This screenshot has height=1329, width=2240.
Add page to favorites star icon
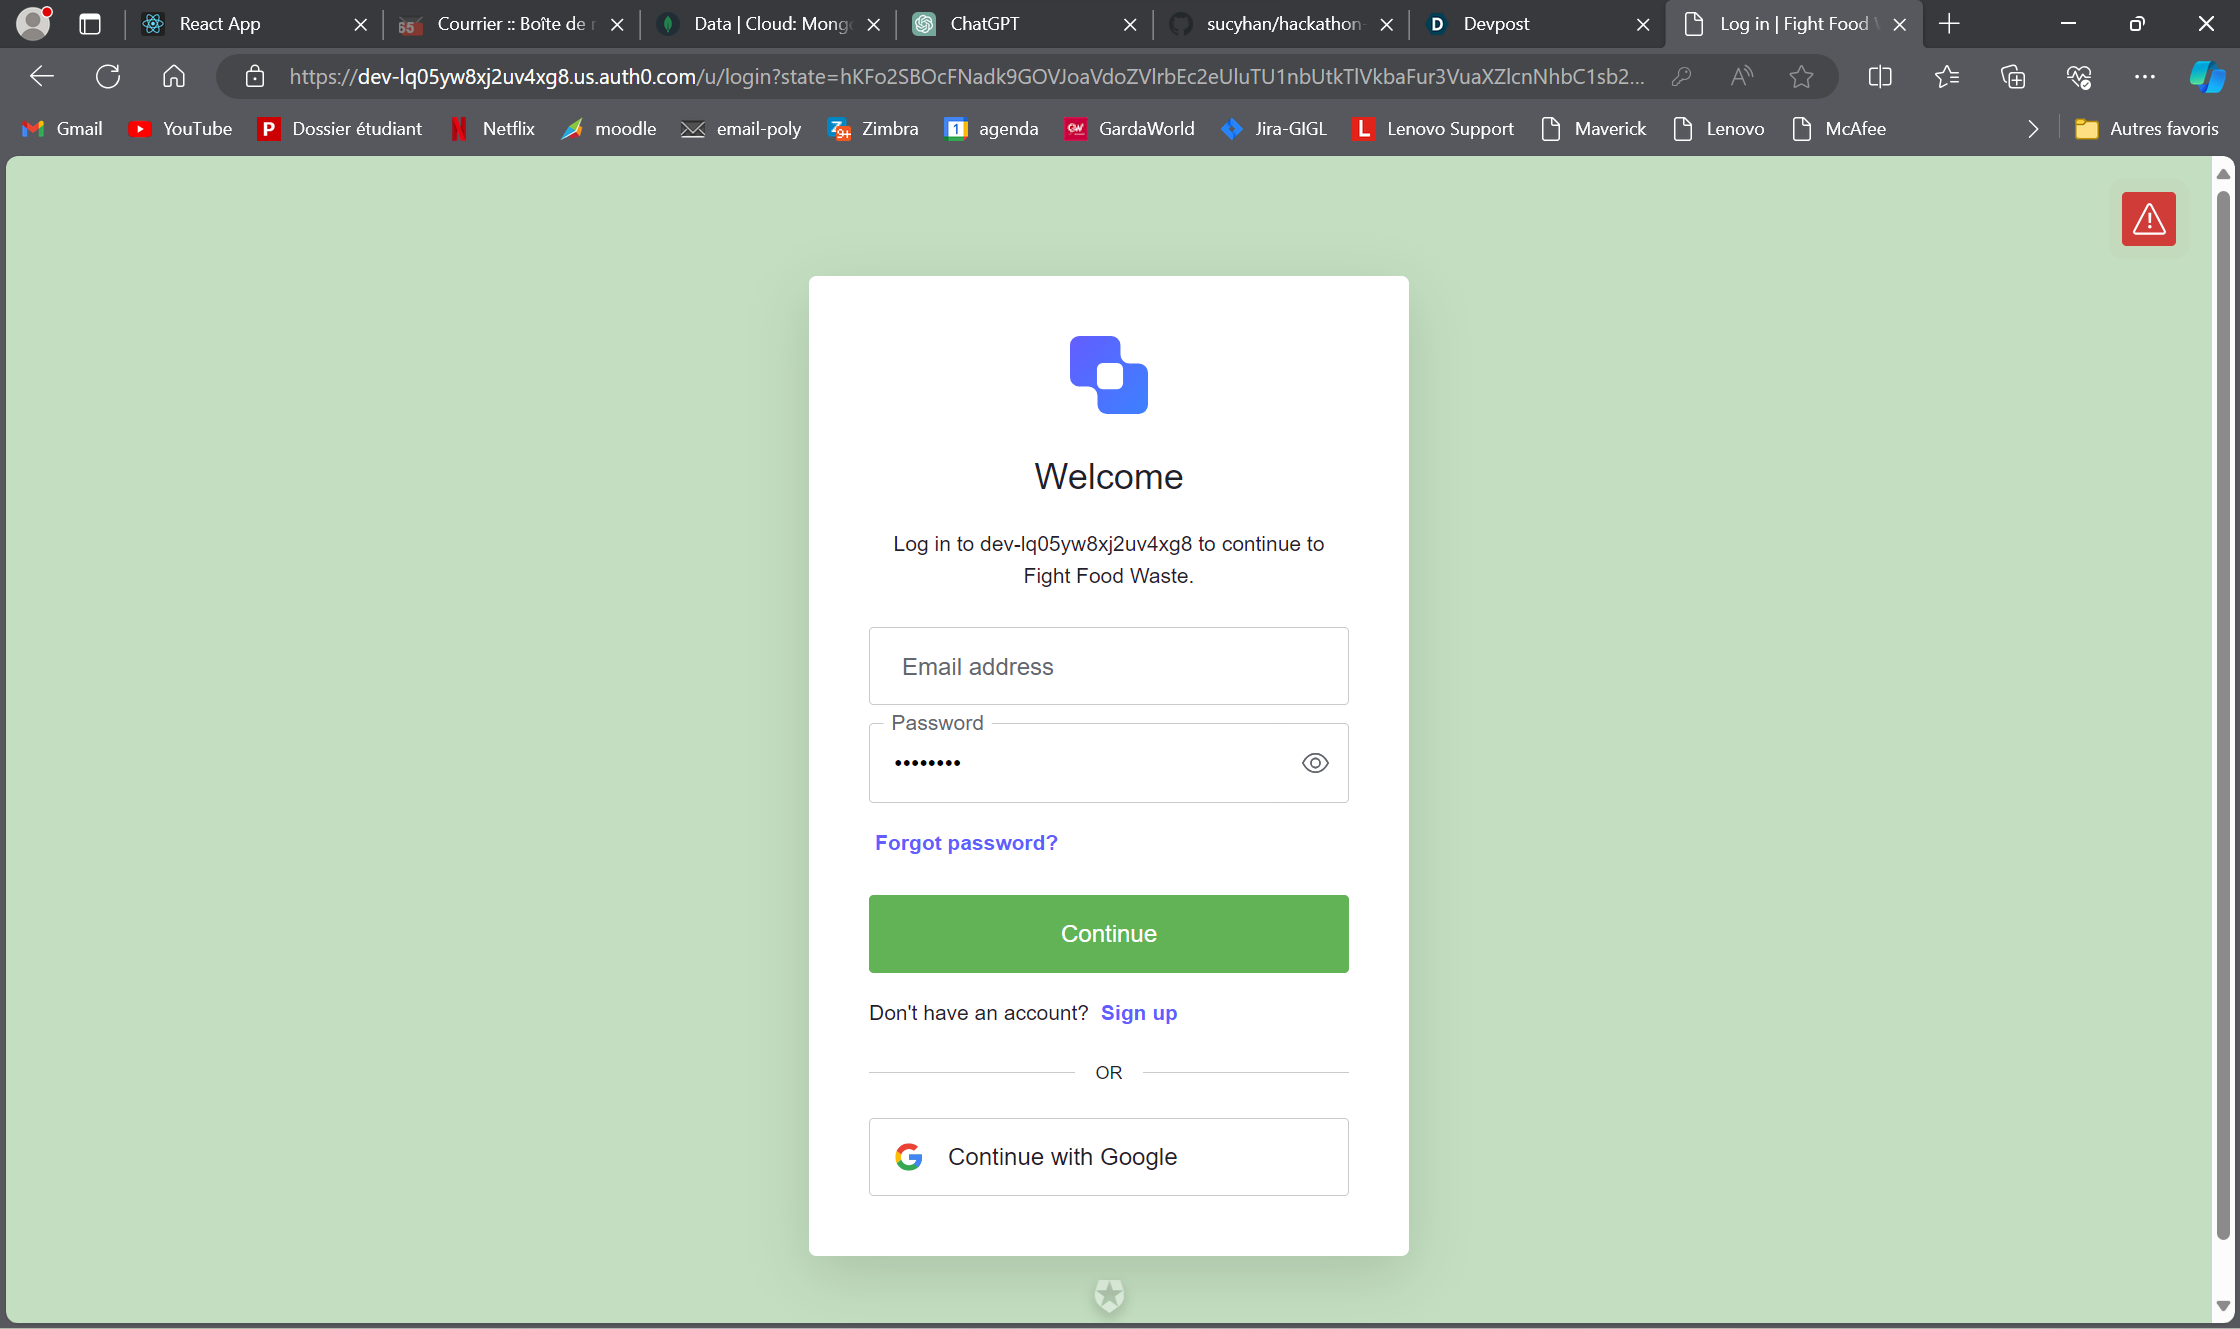pos(1801,77)
